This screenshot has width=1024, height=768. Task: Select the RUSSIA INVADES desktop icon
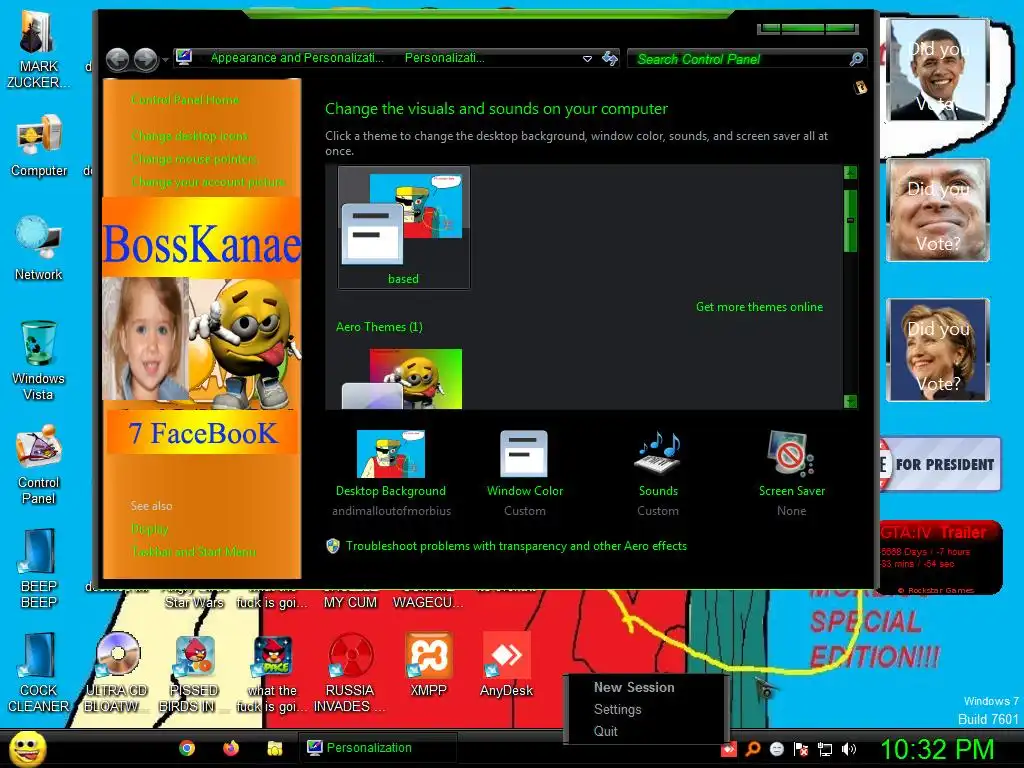[350, 673]
